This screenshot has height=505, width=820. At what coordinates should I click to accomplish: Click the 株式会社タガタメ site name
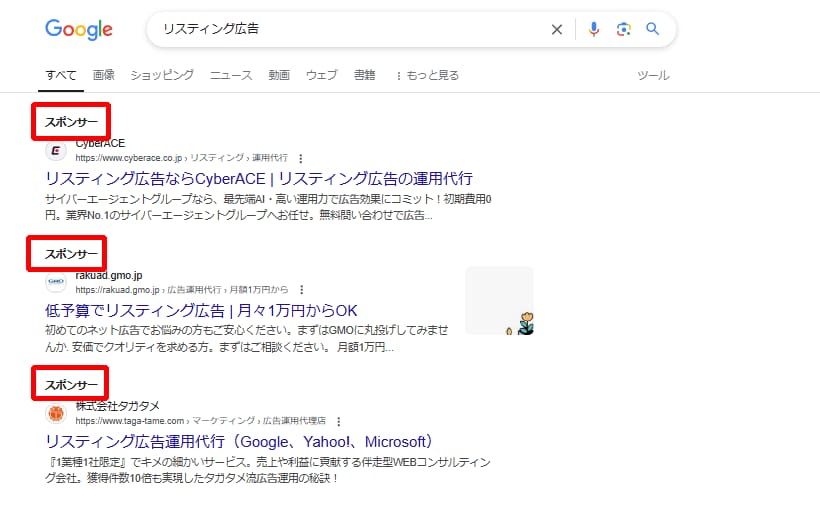(x=118, y=406)
